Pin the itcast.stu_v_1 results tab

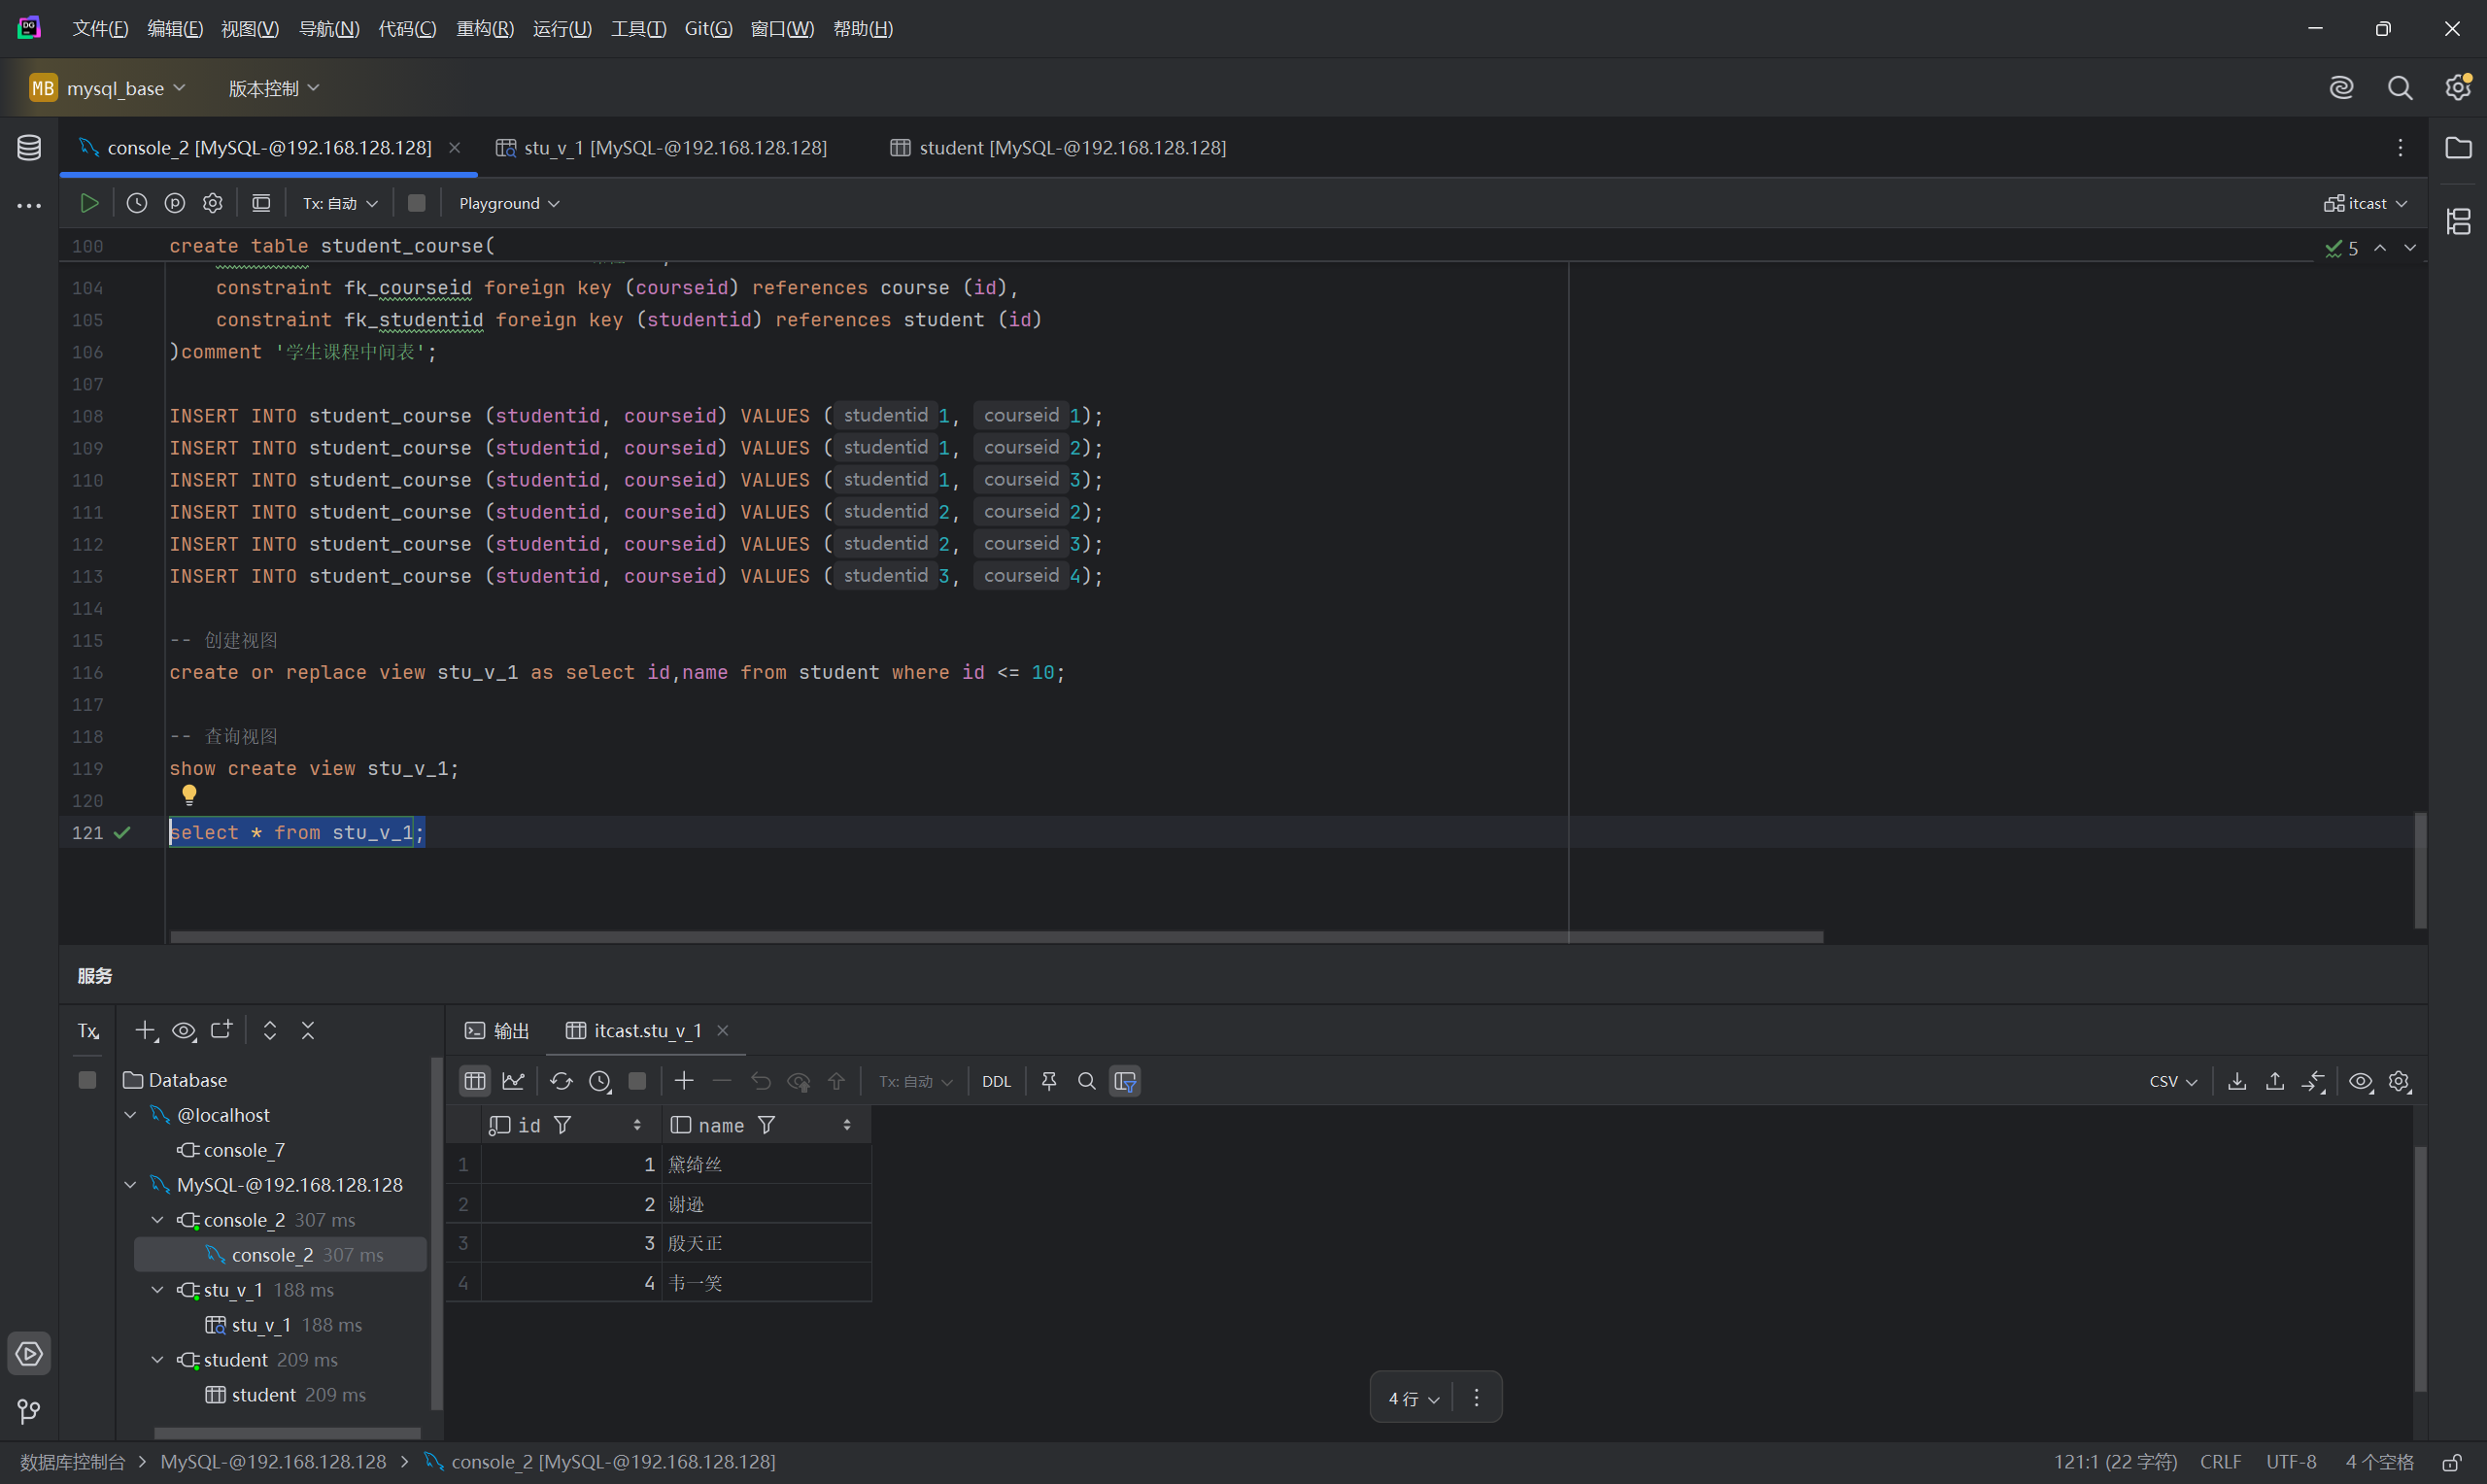pos(1049,1081)
